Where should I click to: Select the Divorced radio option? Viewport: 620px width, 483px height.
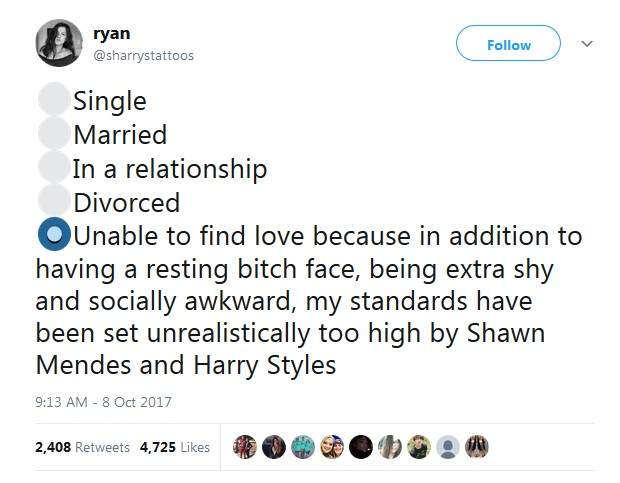point(53,202)
